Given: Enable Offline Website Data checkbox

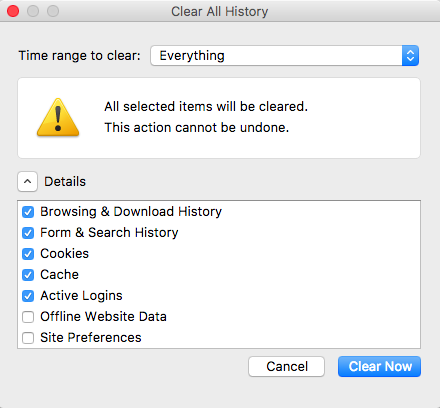Looking at the screenshot, I should (x=28, y=317).
